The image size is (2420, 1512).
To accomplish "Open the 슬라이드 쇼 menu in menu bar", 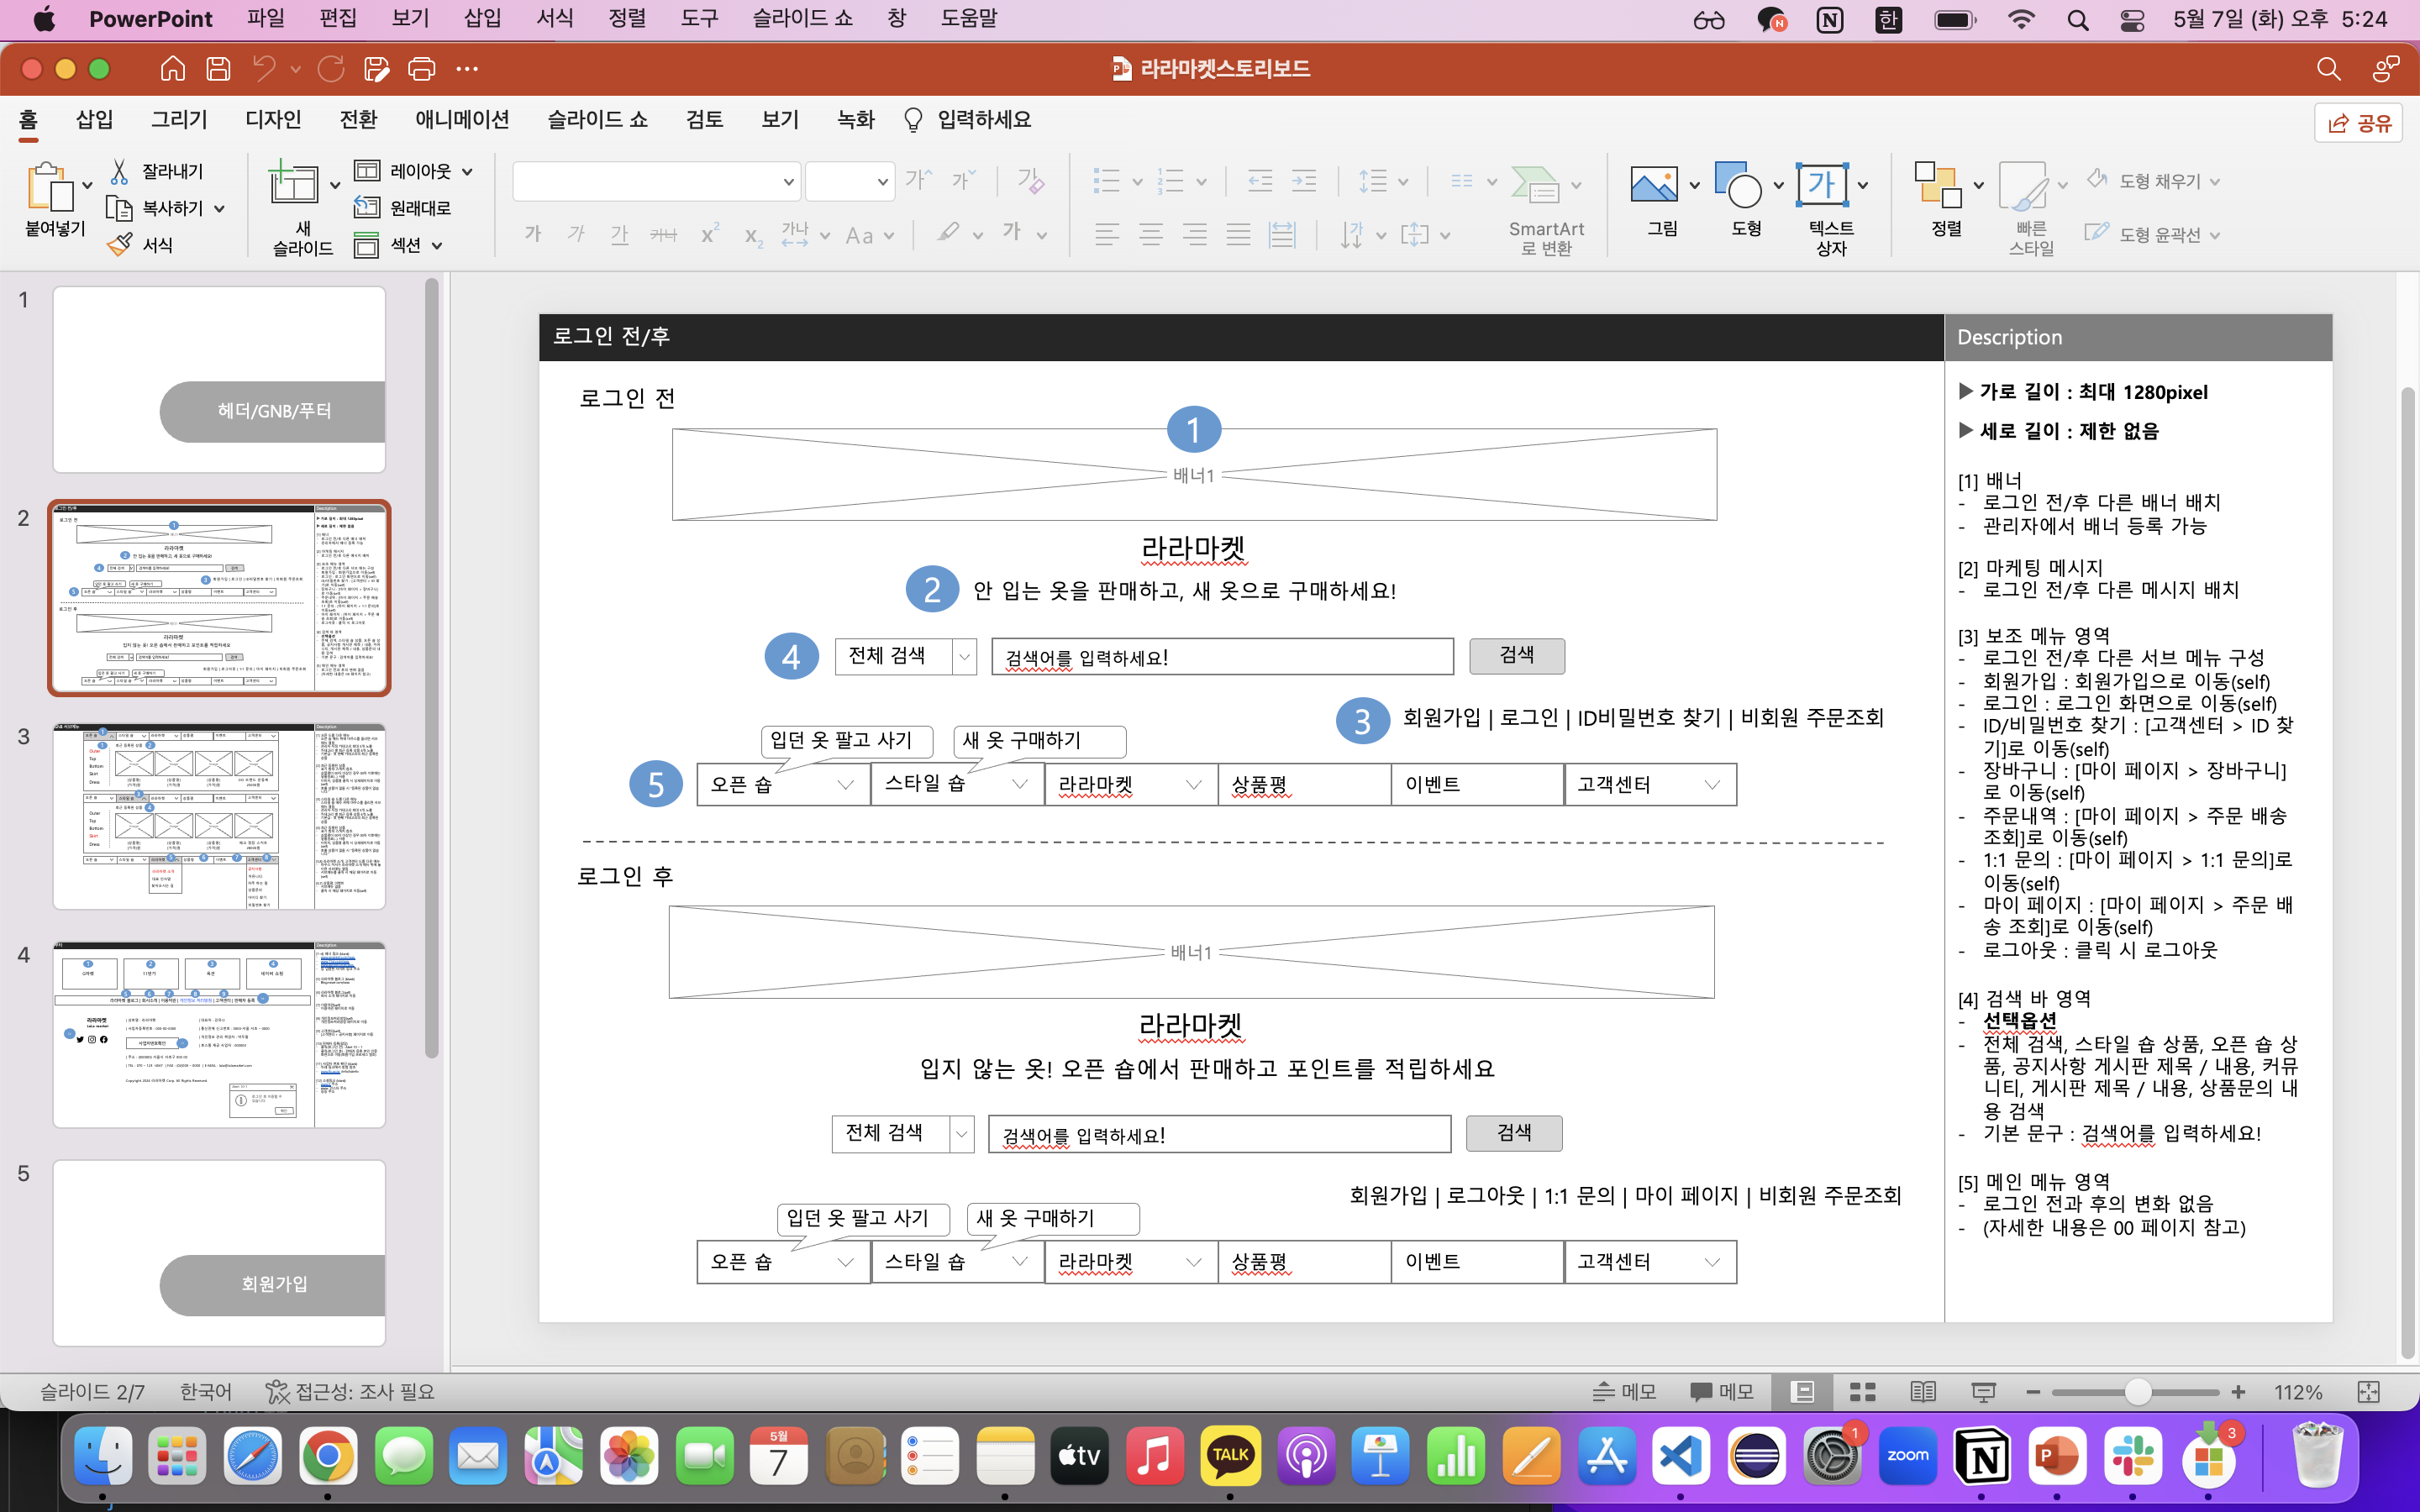I will (x=802, y=18).
